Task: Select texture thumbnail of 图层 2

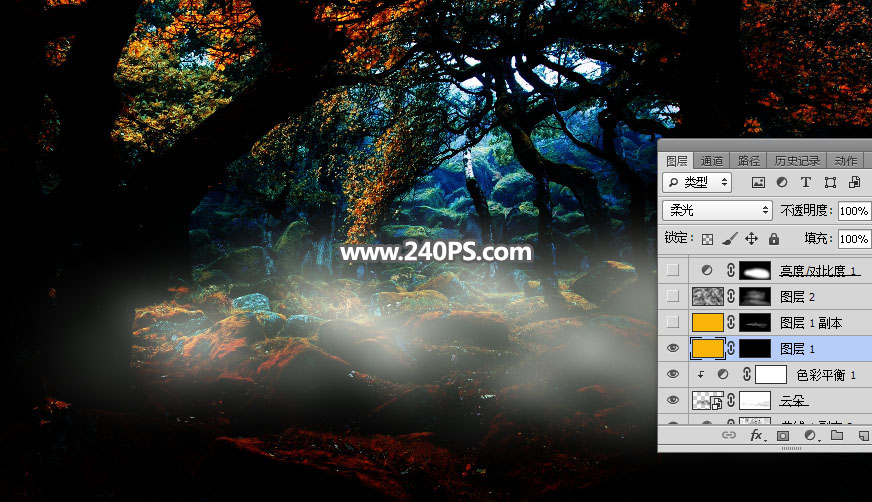Action: pyautogui.click(x=707, y=296)
